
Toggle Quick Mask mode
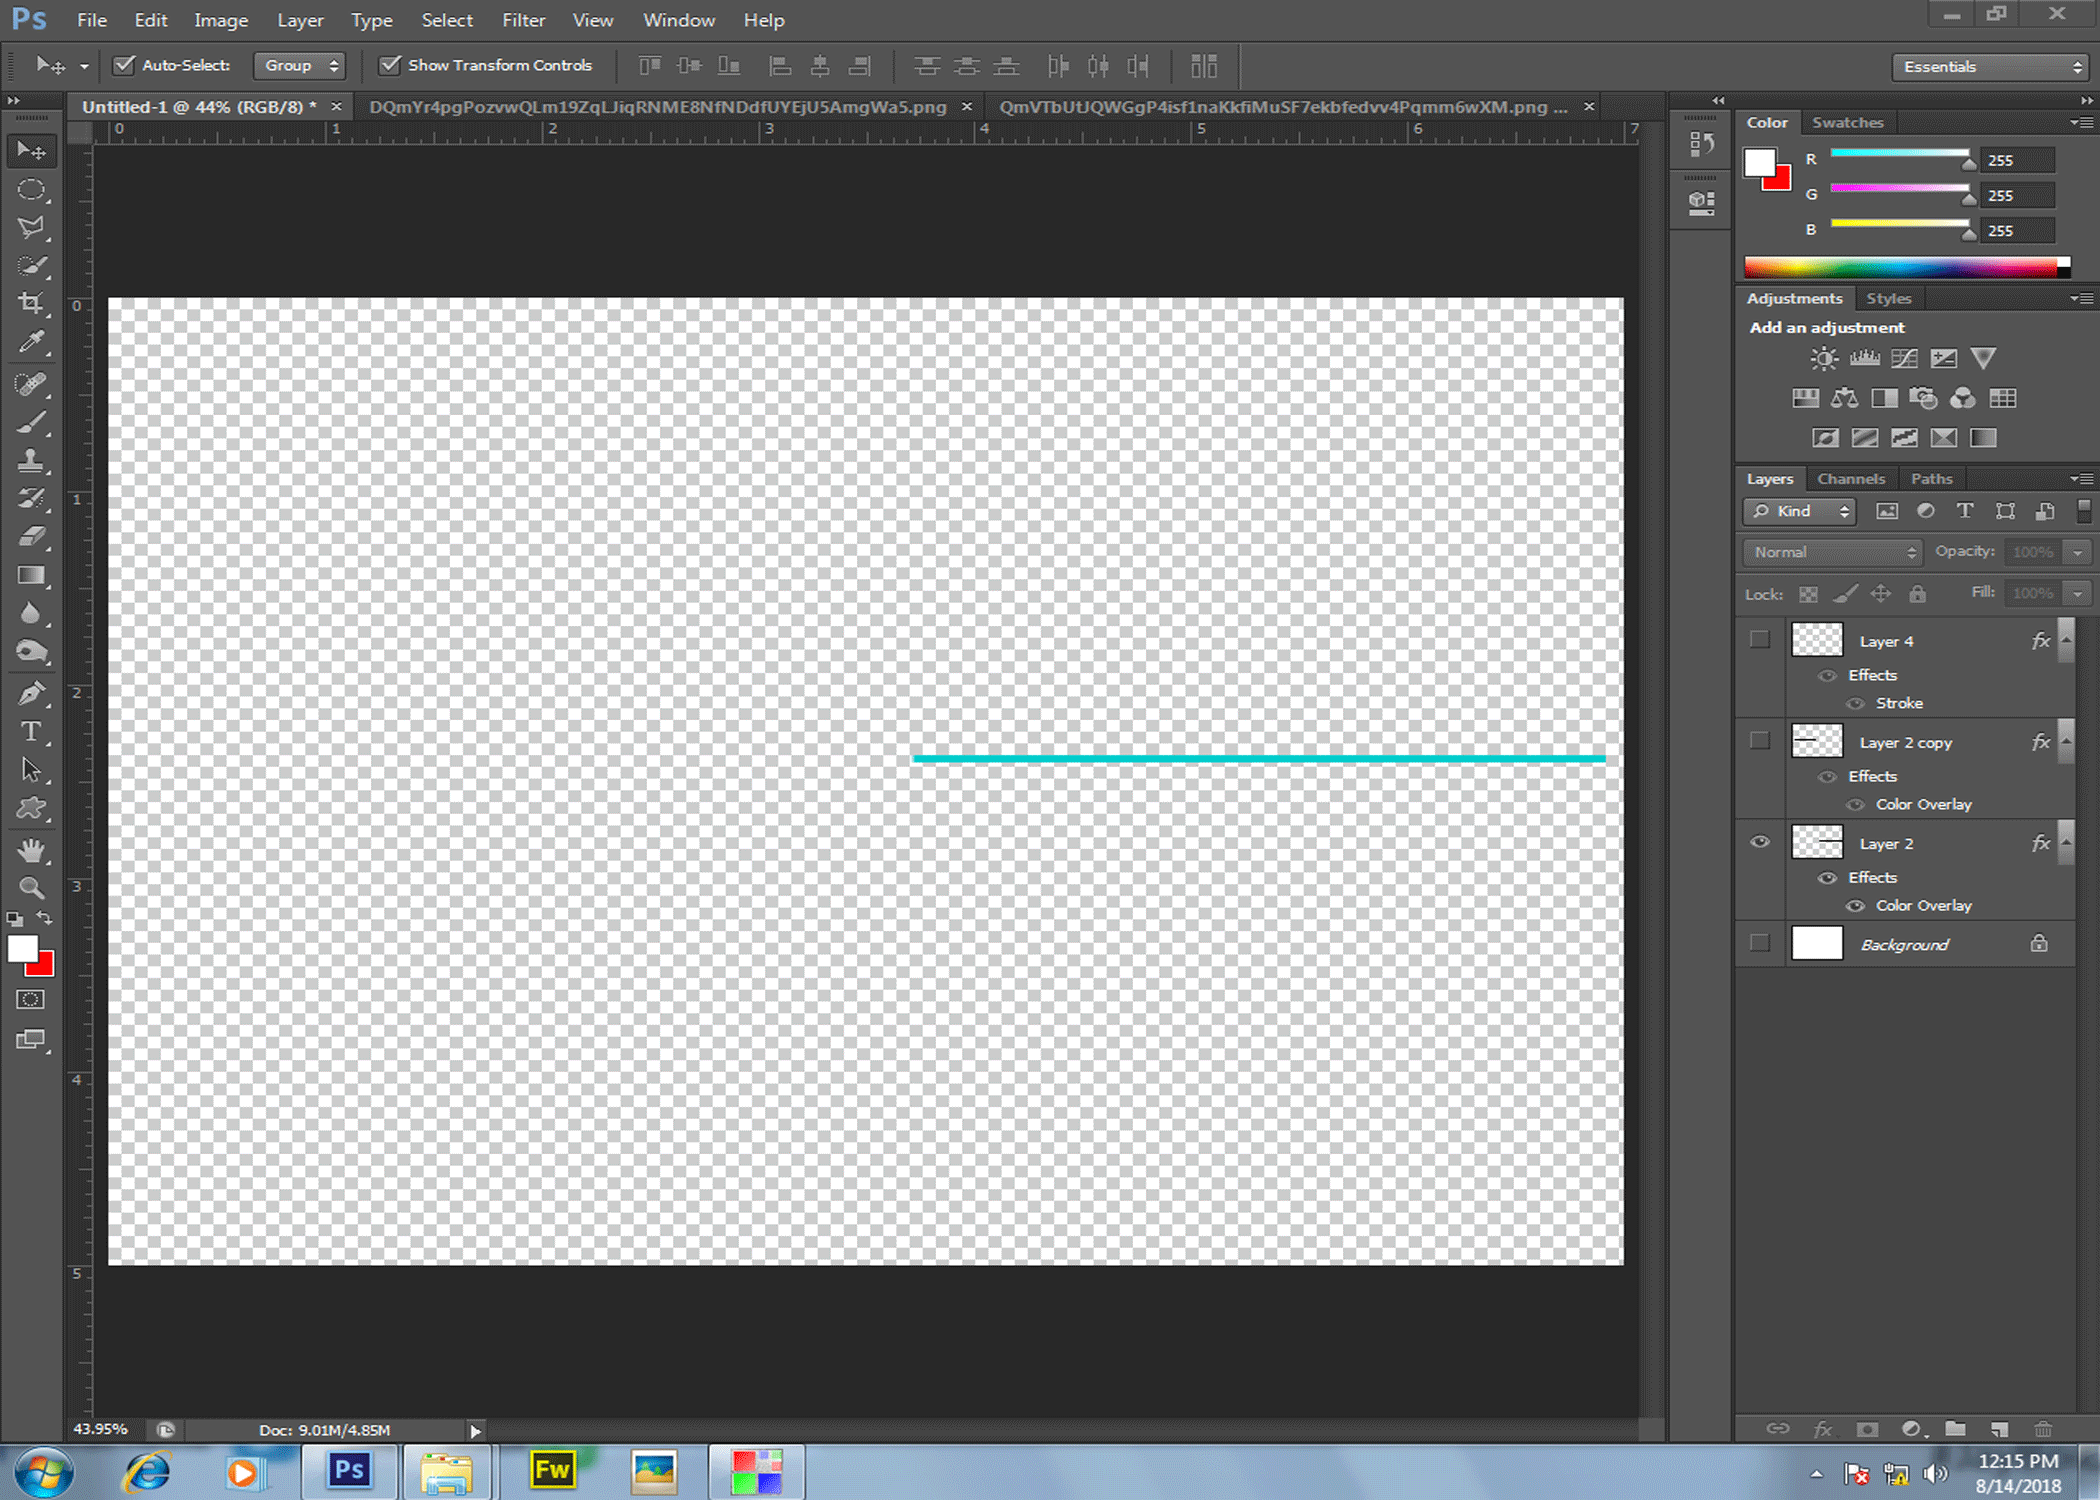pyautogui.click(x=31, y=1000)
